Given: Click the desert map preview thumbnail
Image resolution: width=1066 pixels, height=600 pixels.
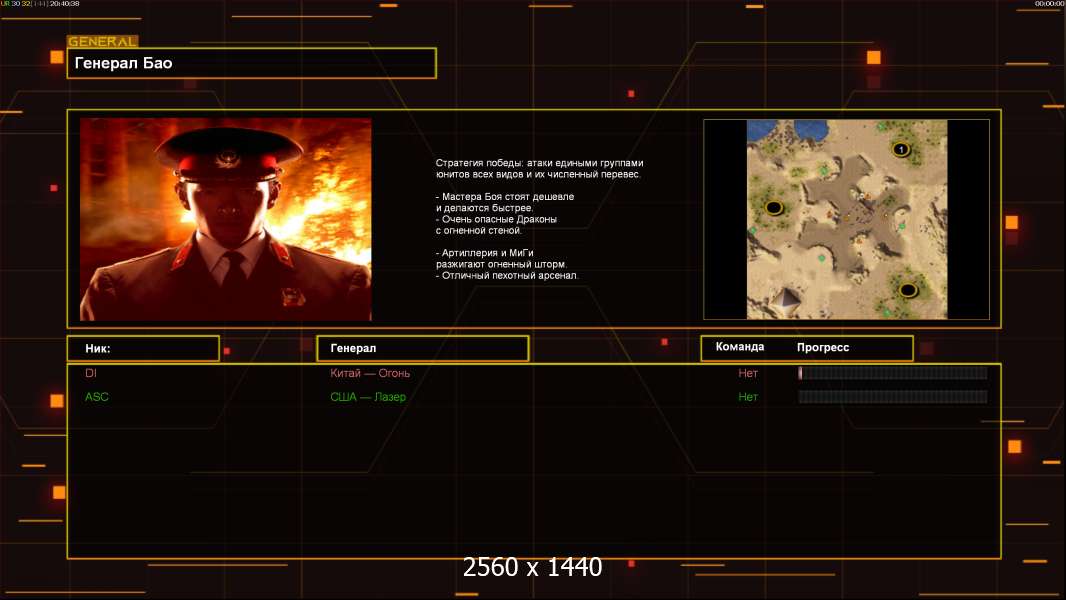Looking at the screenshot, I should coord(846,219).
